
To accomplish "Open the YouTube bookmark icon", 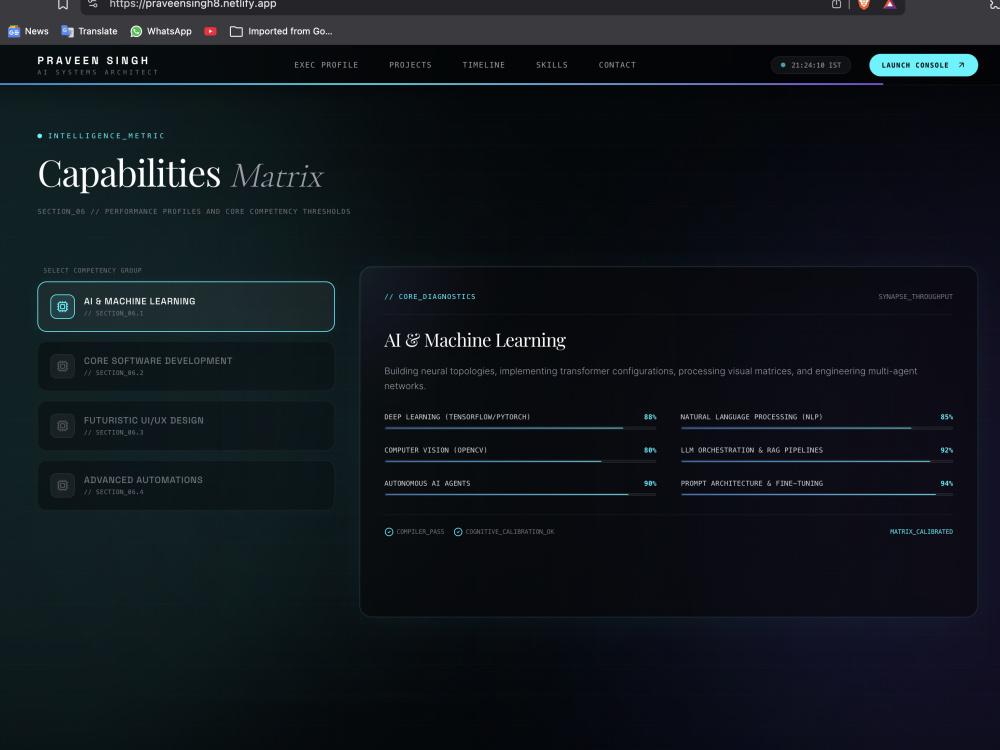I will pos(210,31).
